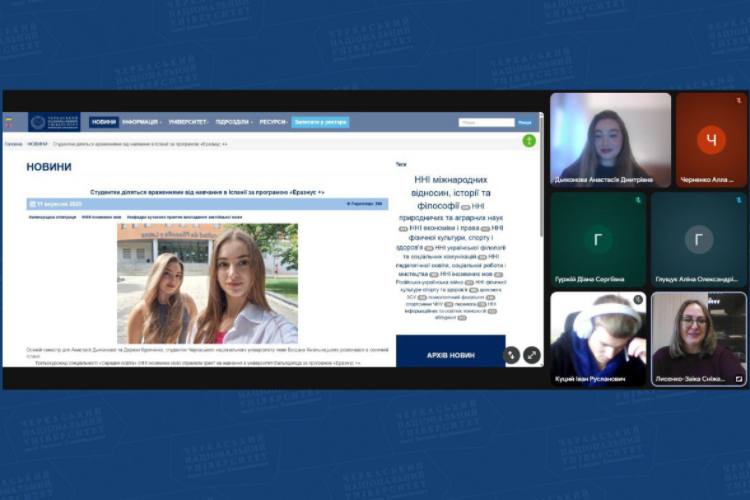750x500 pixels.
Task: Click the round dark icon left of fullscreen
Action: (x=511, y=354)
